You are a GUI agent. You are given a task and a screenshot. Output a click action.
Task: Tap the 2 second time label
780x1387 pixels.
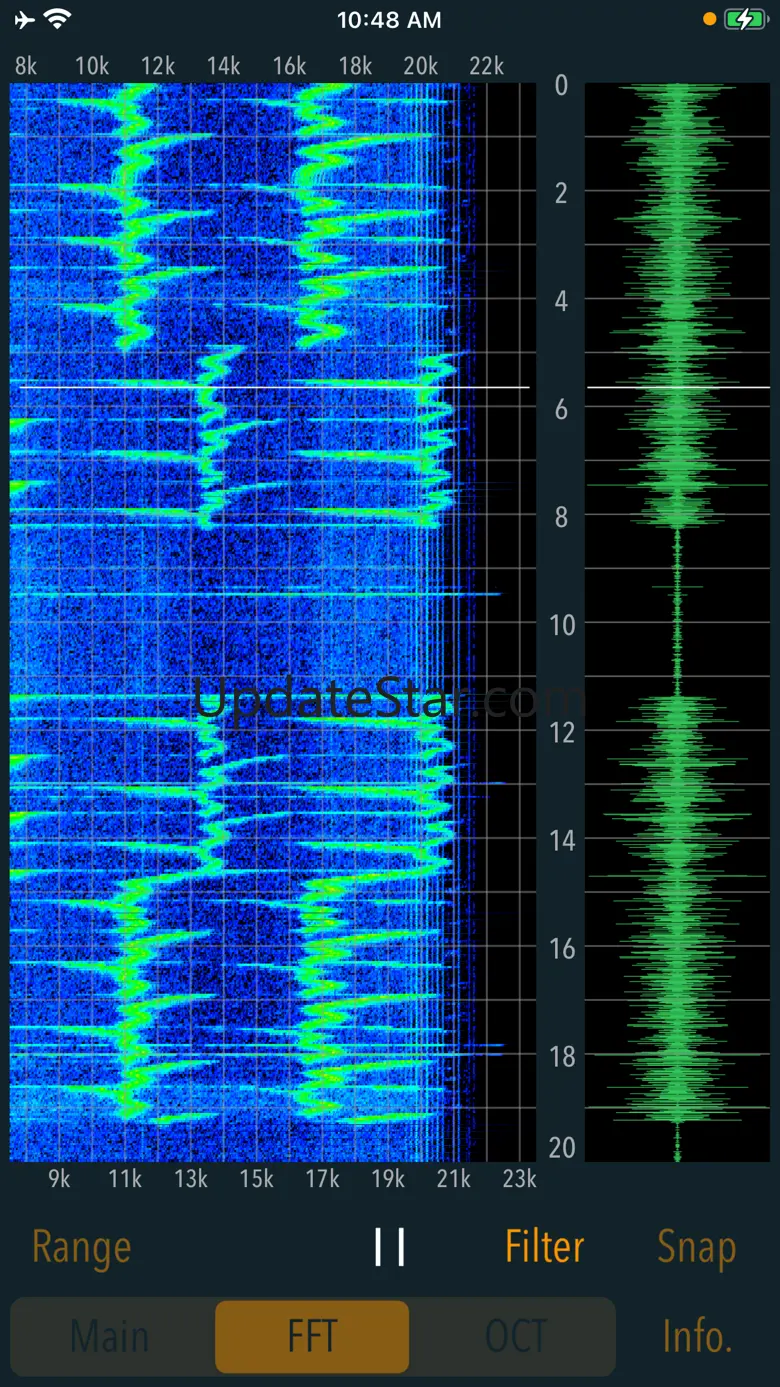pos(561,192)
